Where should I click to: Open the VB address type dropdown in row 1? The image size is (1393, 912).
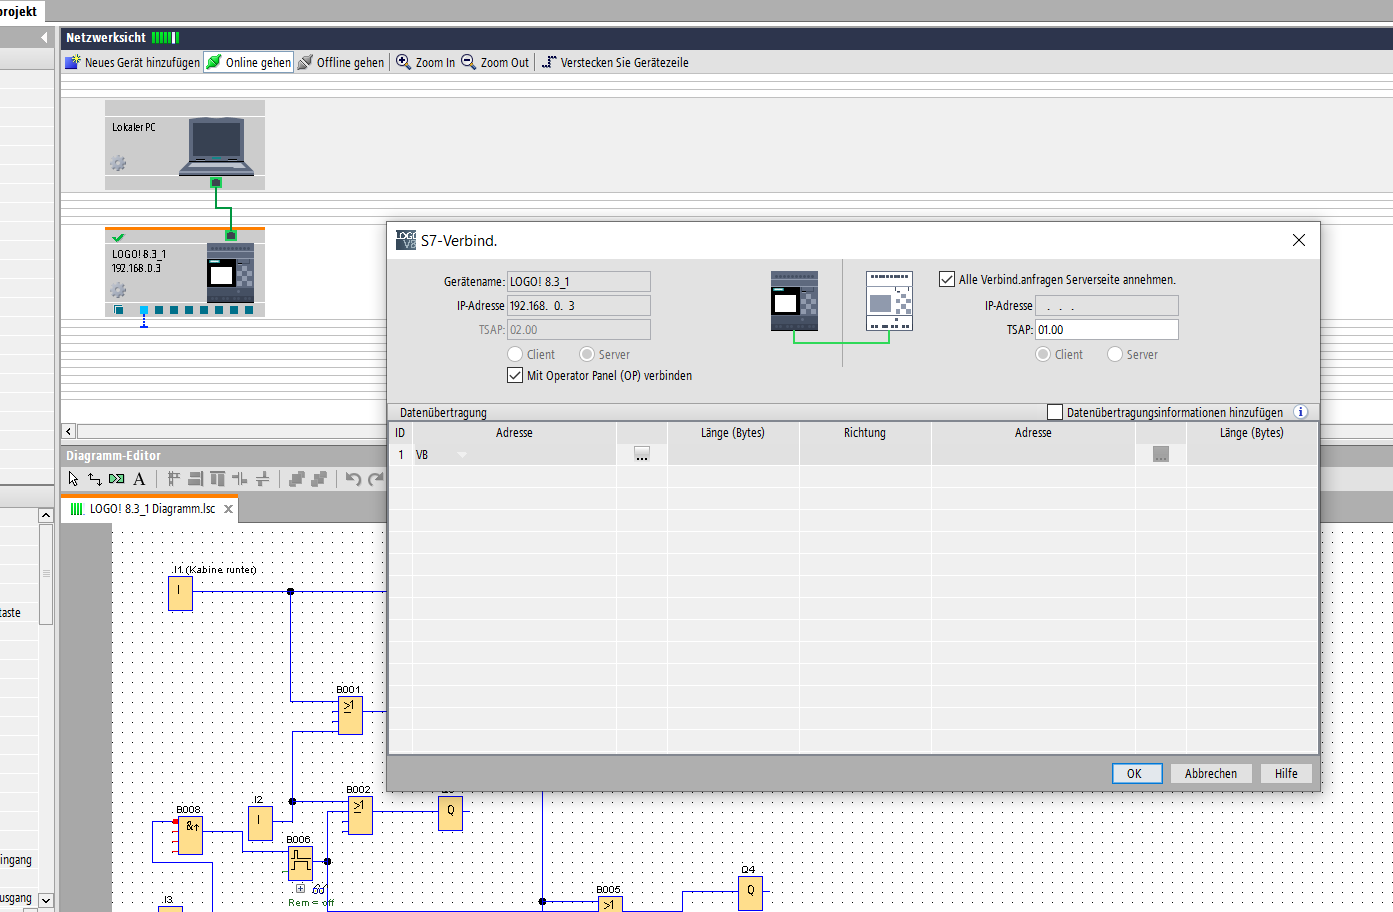pyautogui.click(x=462, y=455)
